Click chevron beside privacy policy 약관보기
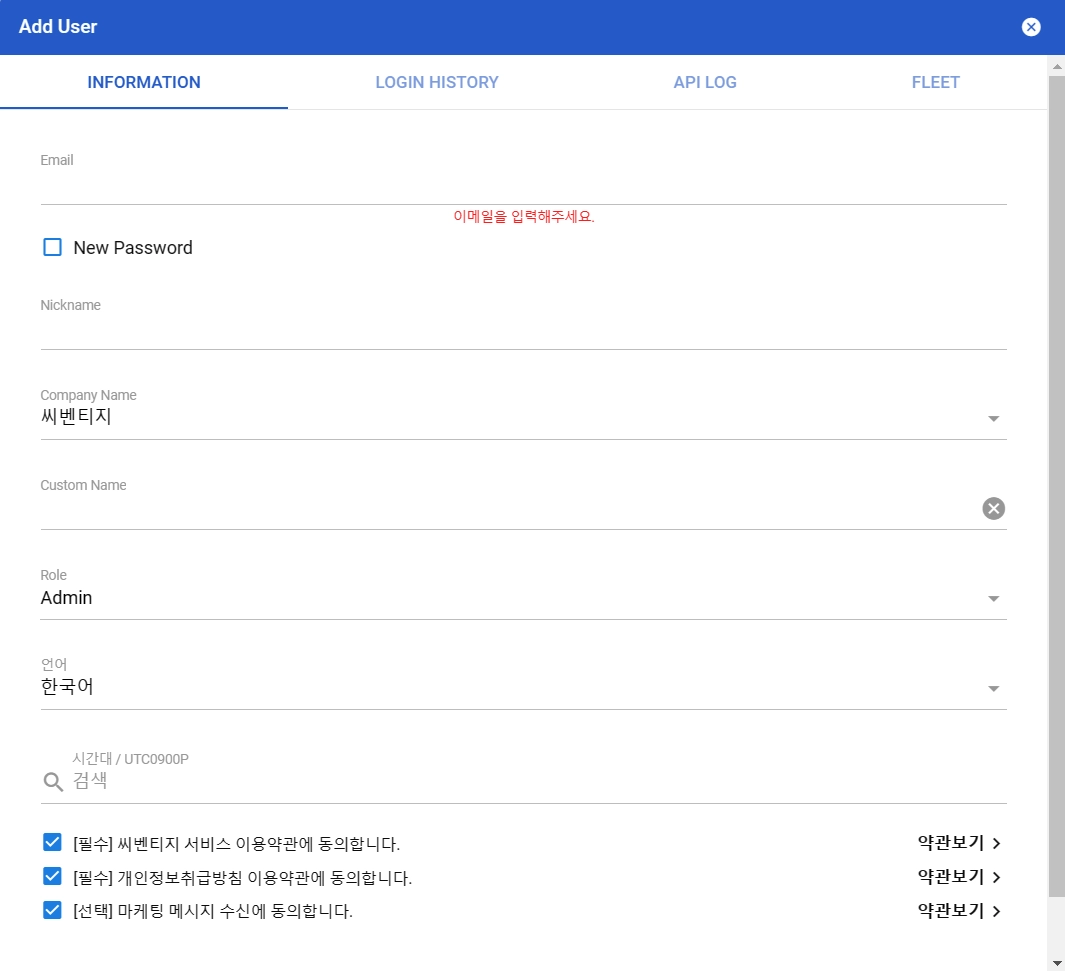Viewport: 1065px width, 971px height. pyautogui.click(x=996, y=877)
